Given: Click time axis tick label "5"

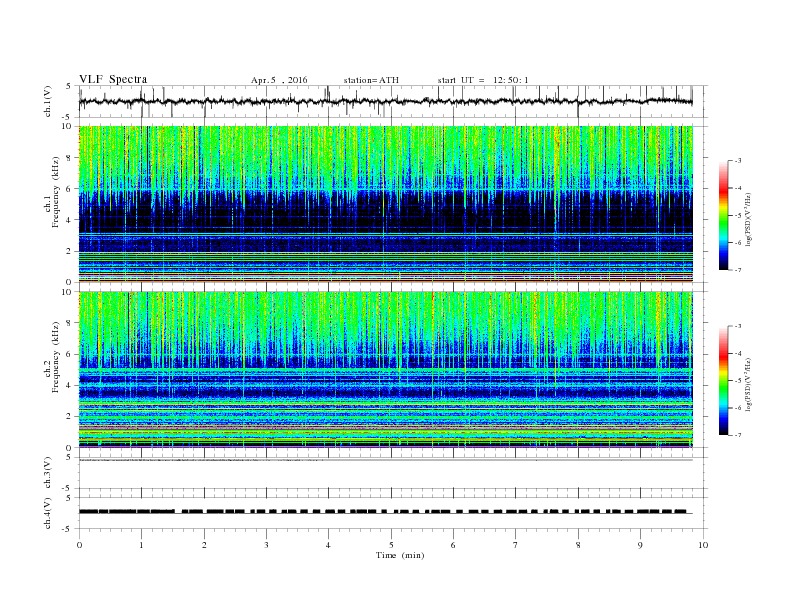Looking at the screenshot, I should 391,545.
